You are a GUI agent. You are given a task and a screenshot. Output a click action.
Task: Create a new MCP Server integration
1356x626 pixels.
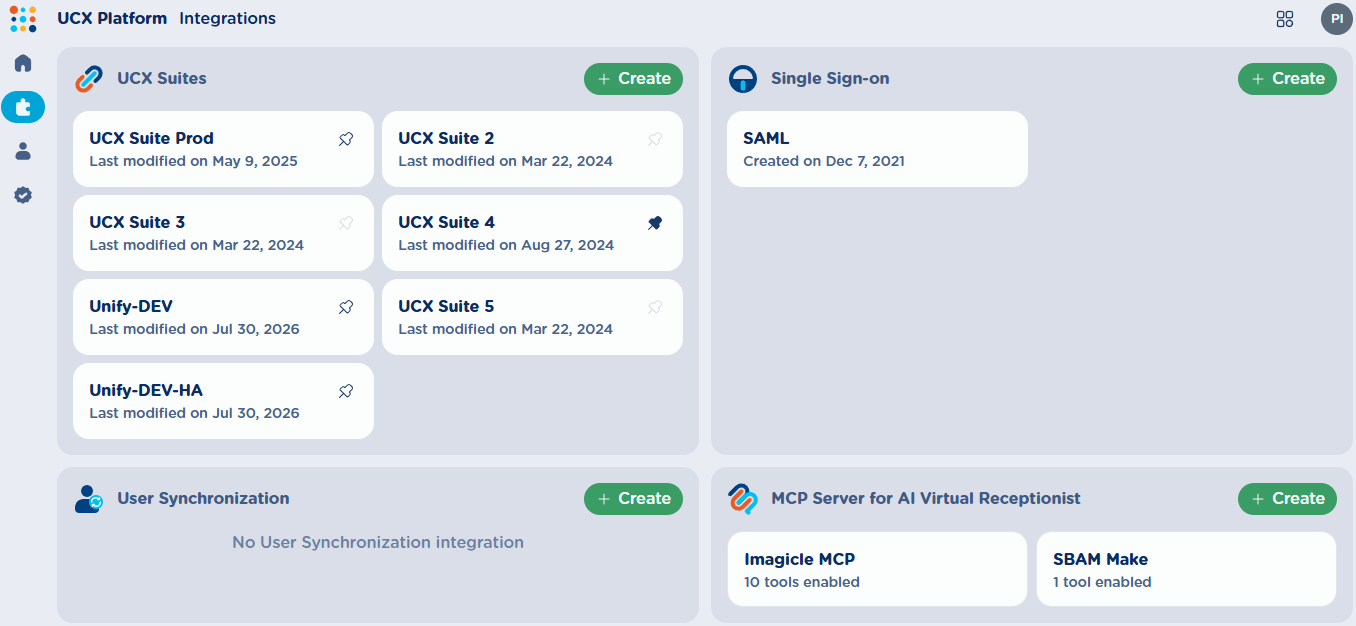click(x=1287, y=499)
